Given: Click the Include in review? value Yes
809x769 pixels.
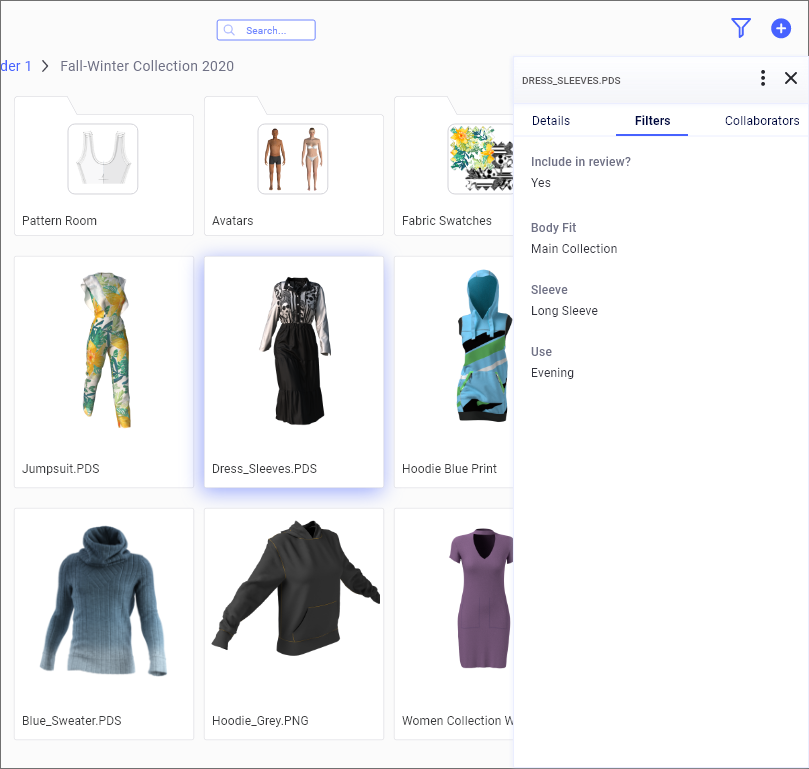Looking at the screenshot, I should 540,183.
